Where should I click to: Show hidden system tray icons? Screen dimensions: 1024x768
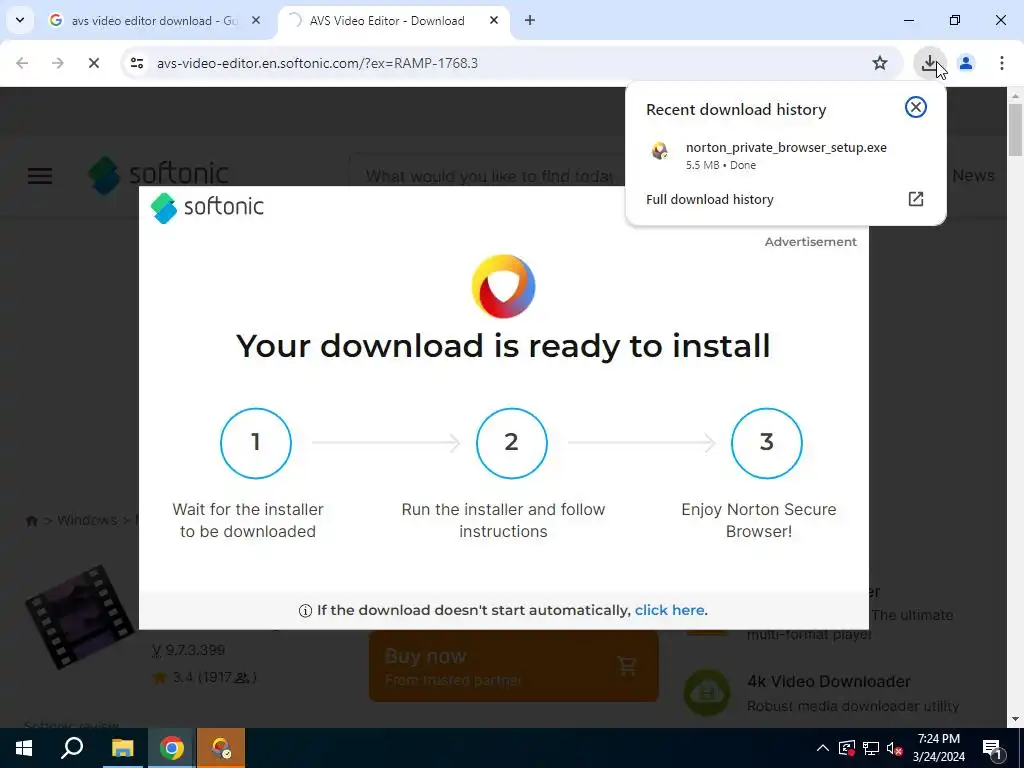(x=822, y=748)
